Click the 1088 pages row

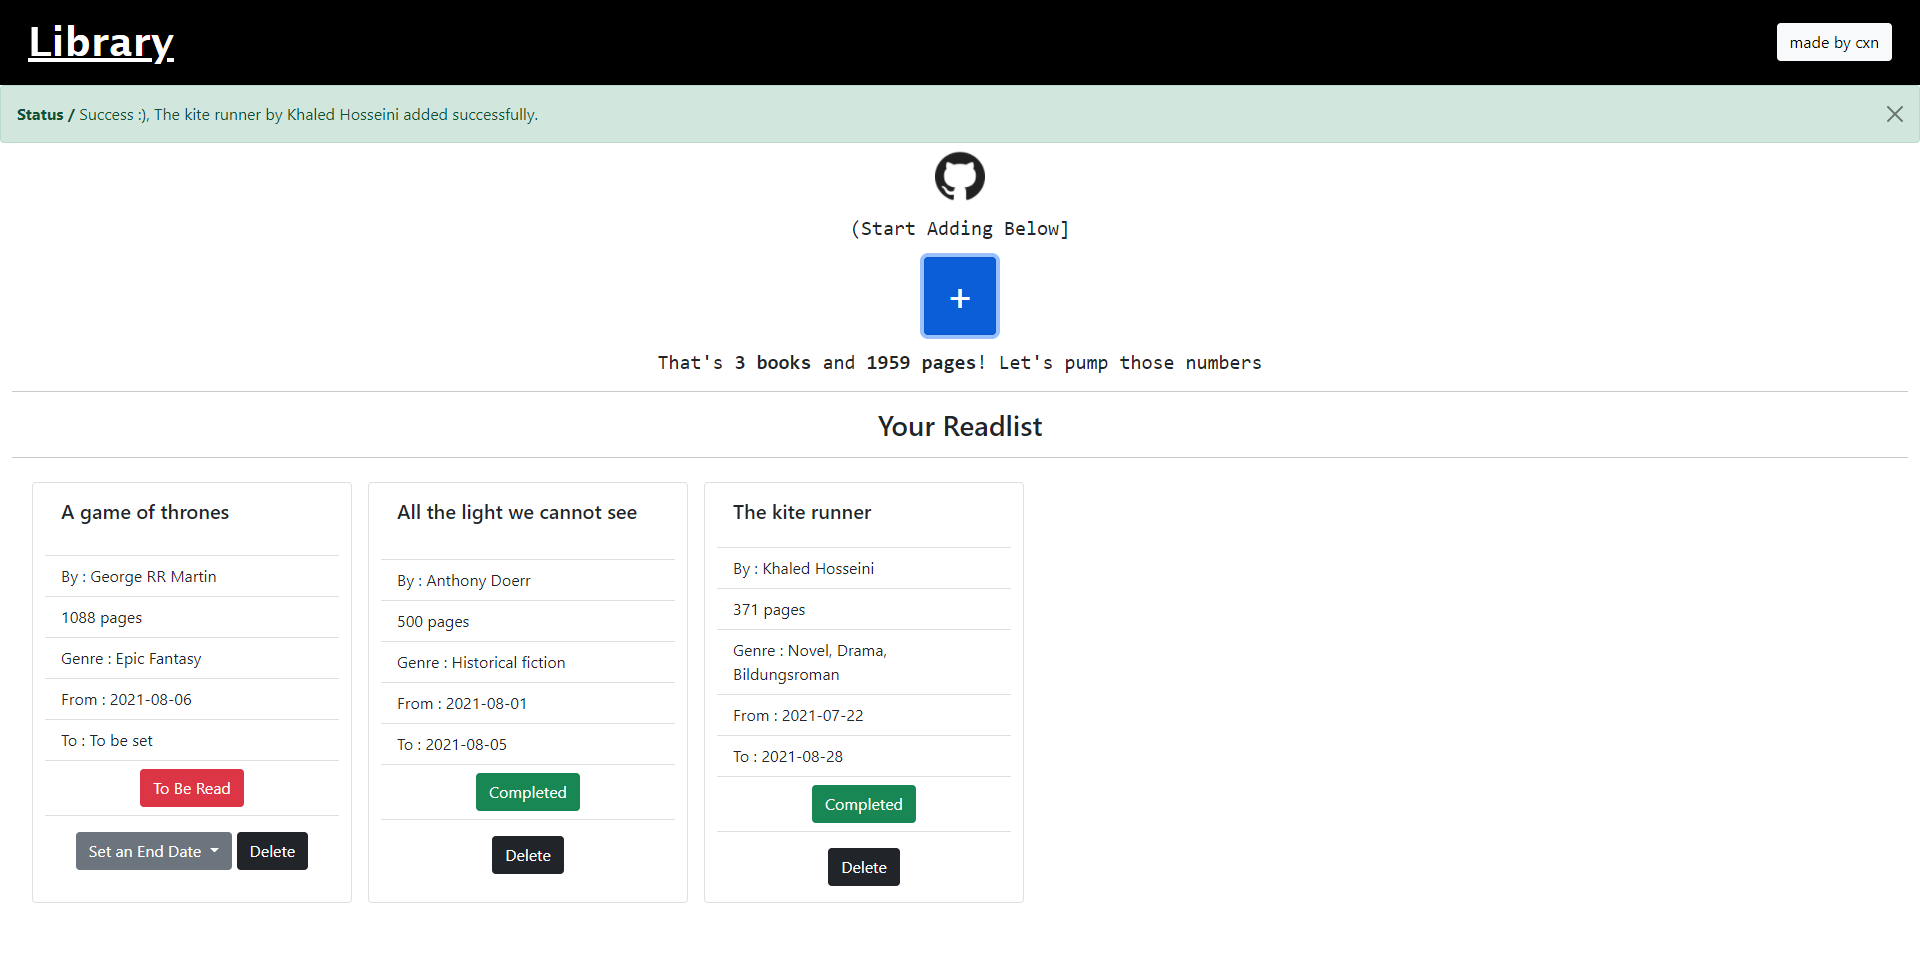[x=192, y=617]
